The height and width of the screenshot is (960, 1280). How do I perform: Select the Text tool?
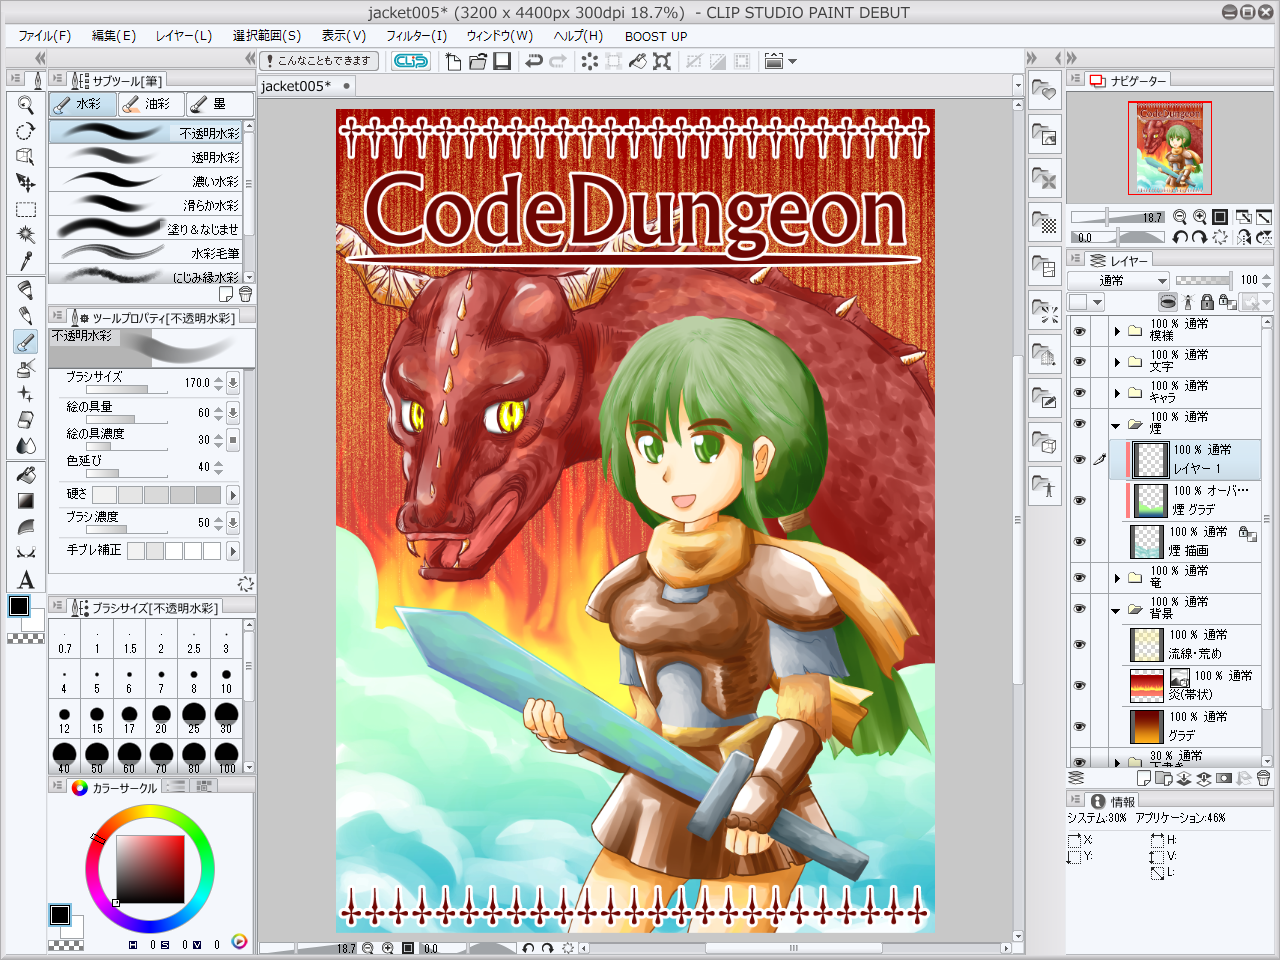[x=26, y=578]
